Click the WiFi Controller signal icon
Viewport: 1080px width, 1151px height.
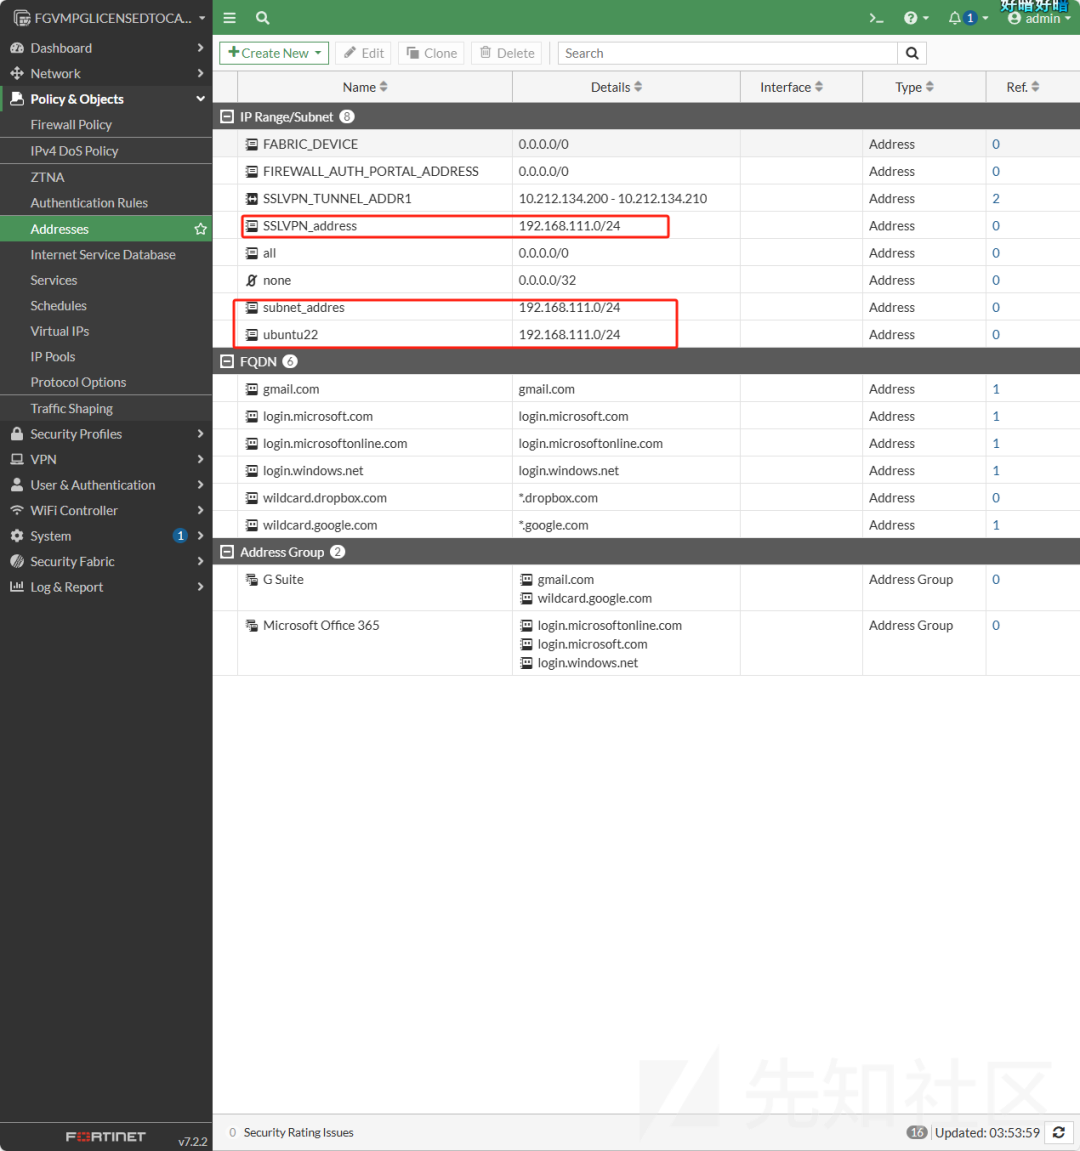pyautogui.click(x=17, y=510)
